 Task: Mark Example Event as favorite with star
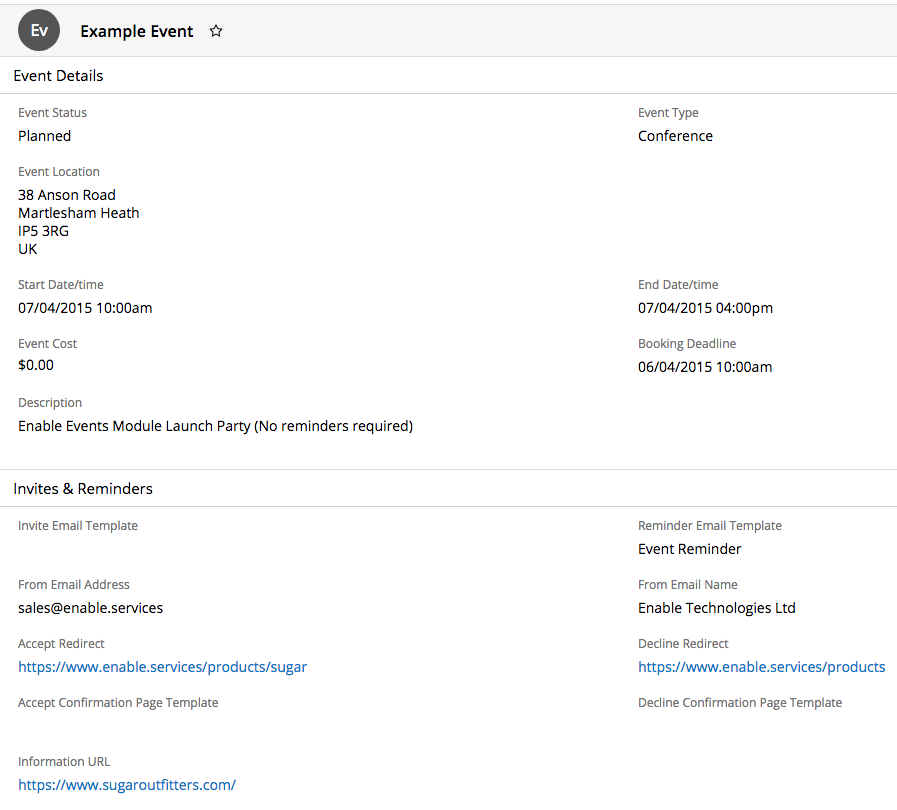pos(216,31)
